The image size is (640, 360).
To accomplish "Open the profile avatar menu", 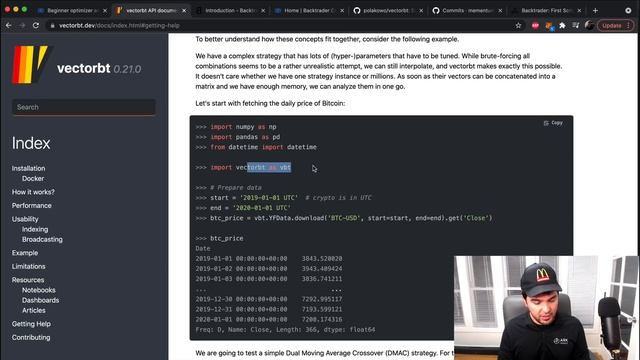I will point(589,25).
